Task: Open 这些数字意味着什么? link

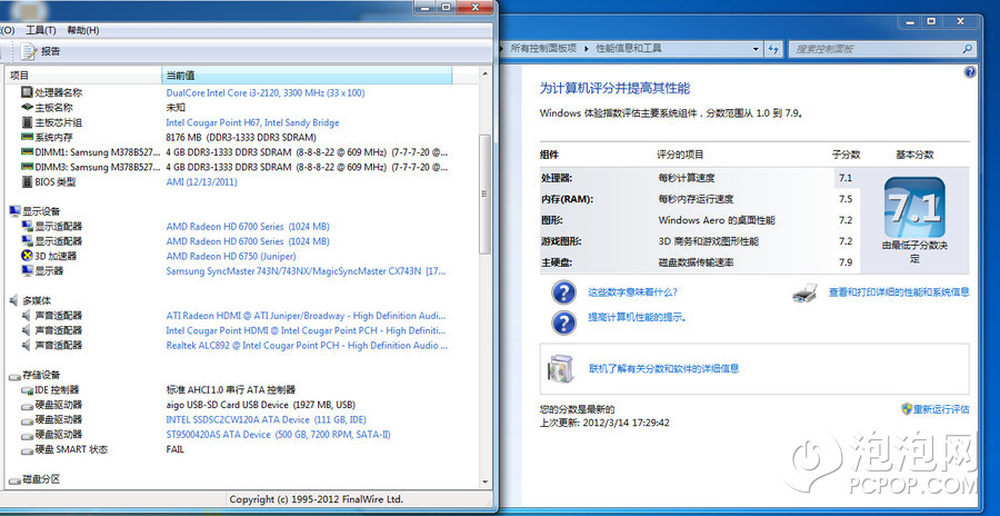Action: pyautogui.click(x=633, y=292)
